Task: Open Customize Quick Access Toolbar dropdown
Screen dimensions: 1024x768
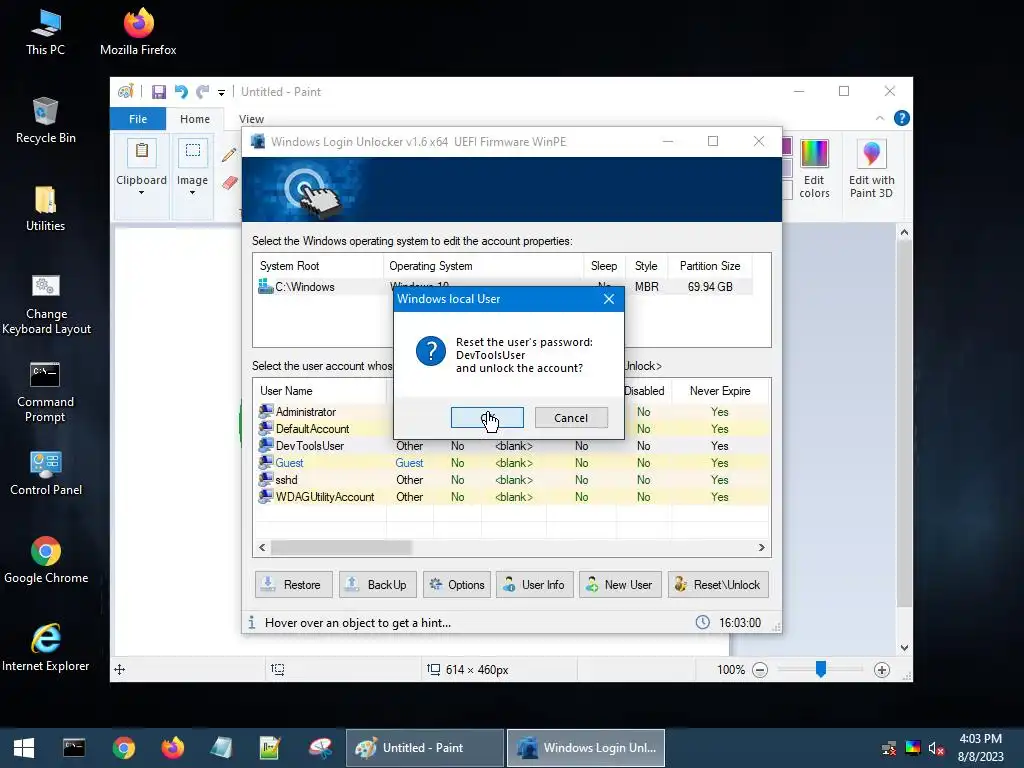Action: (221, 93)
